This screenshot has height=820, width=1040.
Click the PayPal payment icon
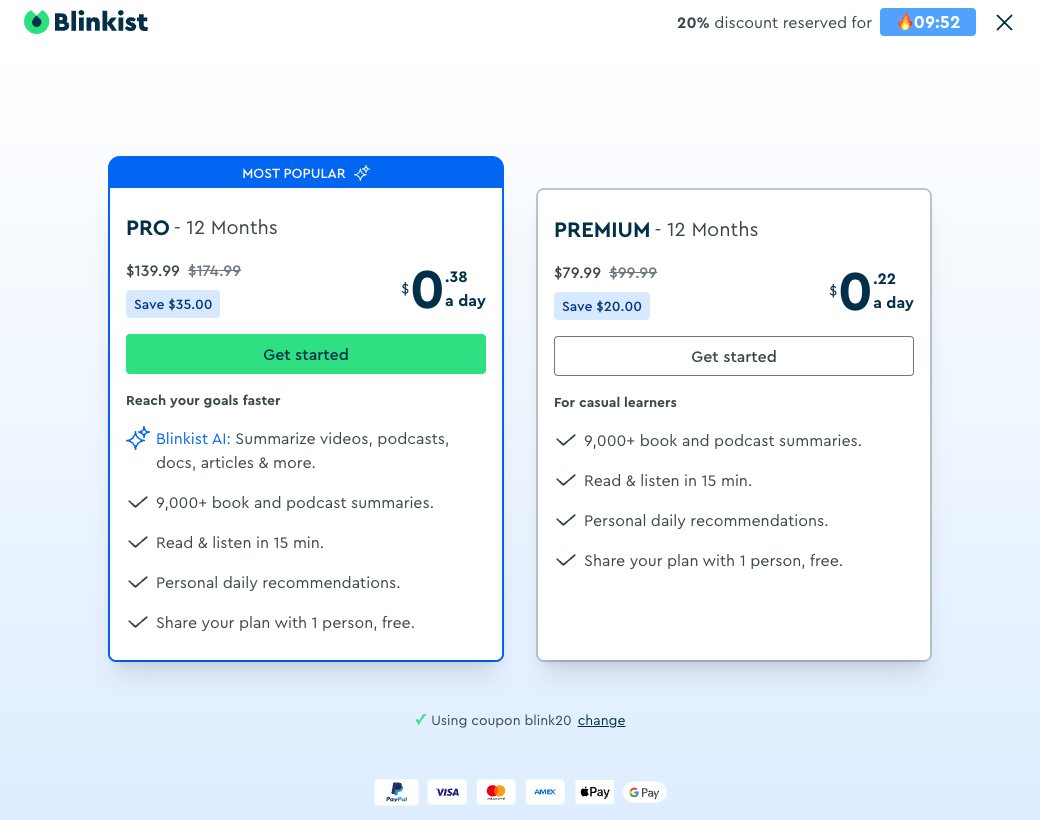[x=396, y=792]
